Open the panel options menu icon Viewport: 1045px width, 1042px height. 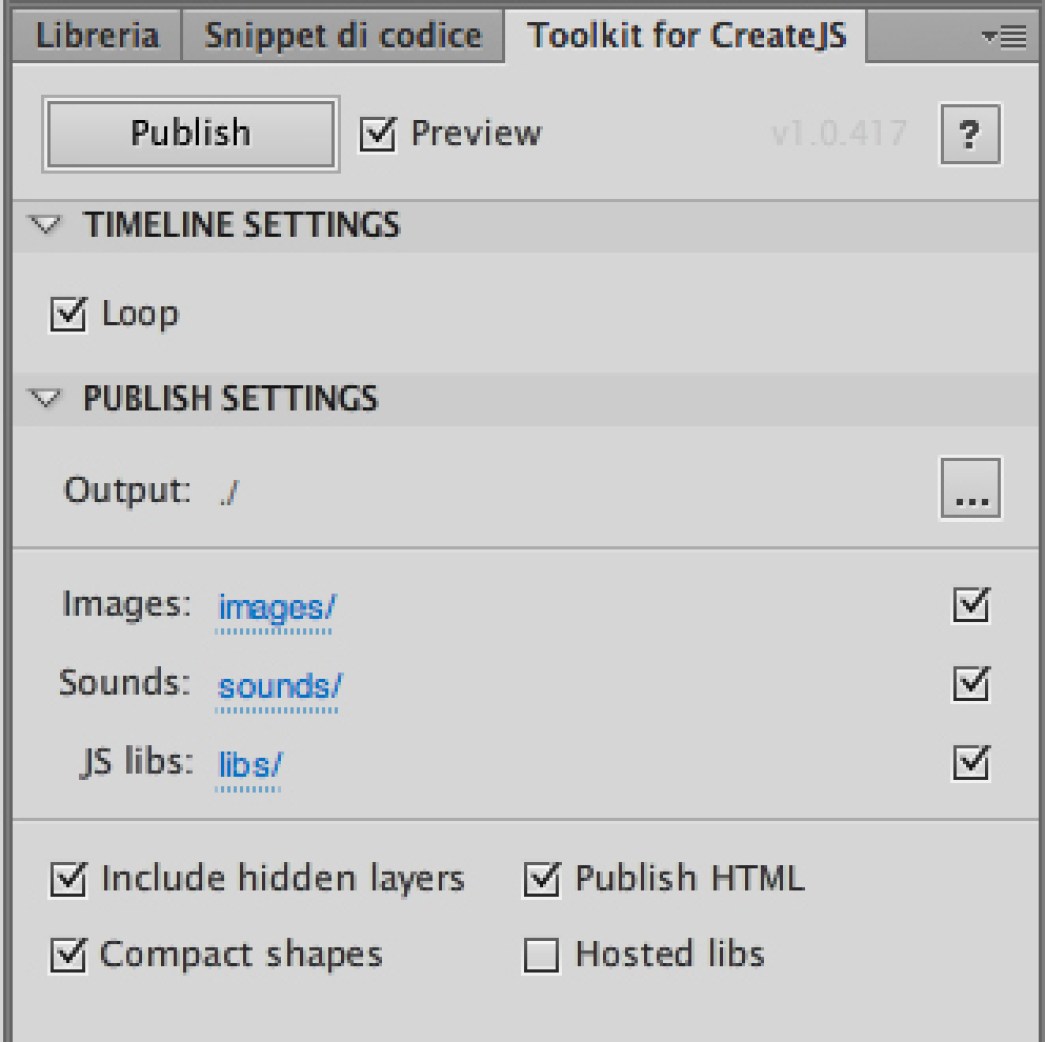pyautogui.click(x=1004, y=37)
